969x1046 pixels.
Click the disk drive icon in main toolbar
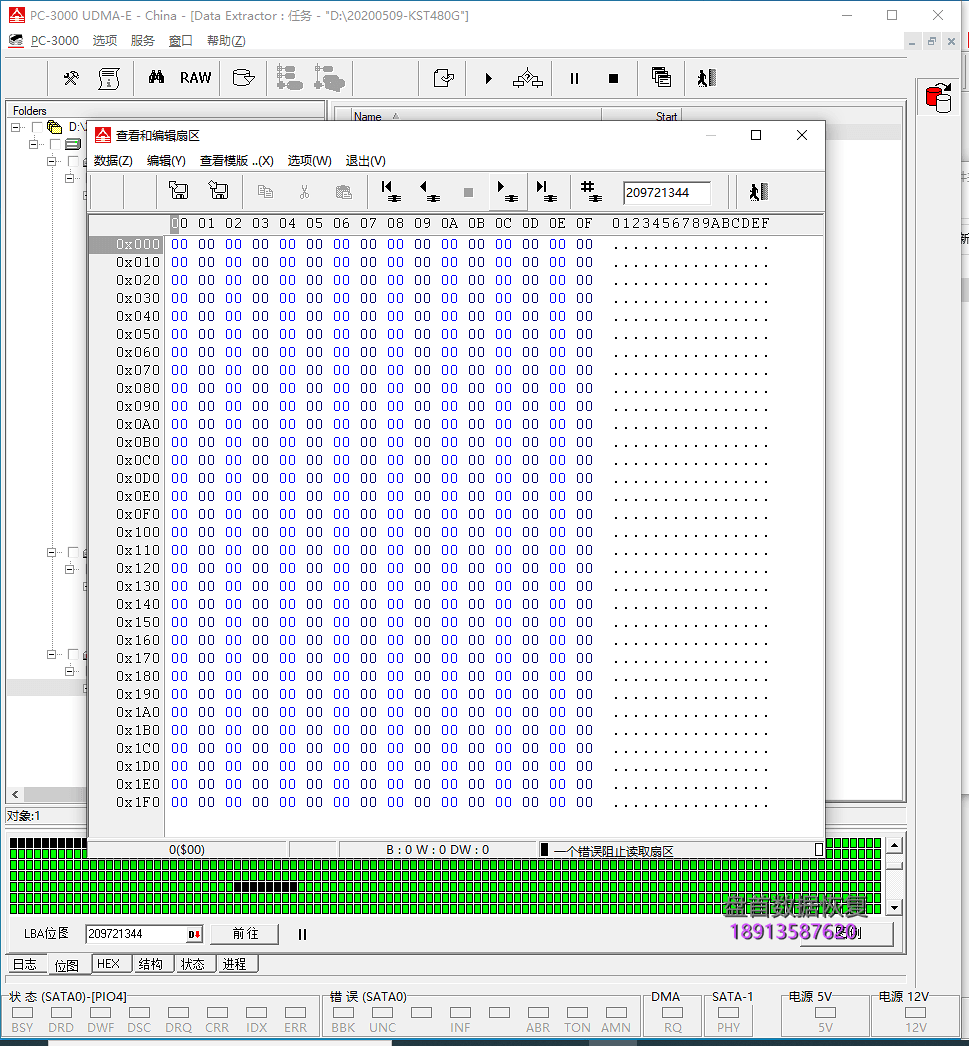pyautogui.click(x=243, y=78)
